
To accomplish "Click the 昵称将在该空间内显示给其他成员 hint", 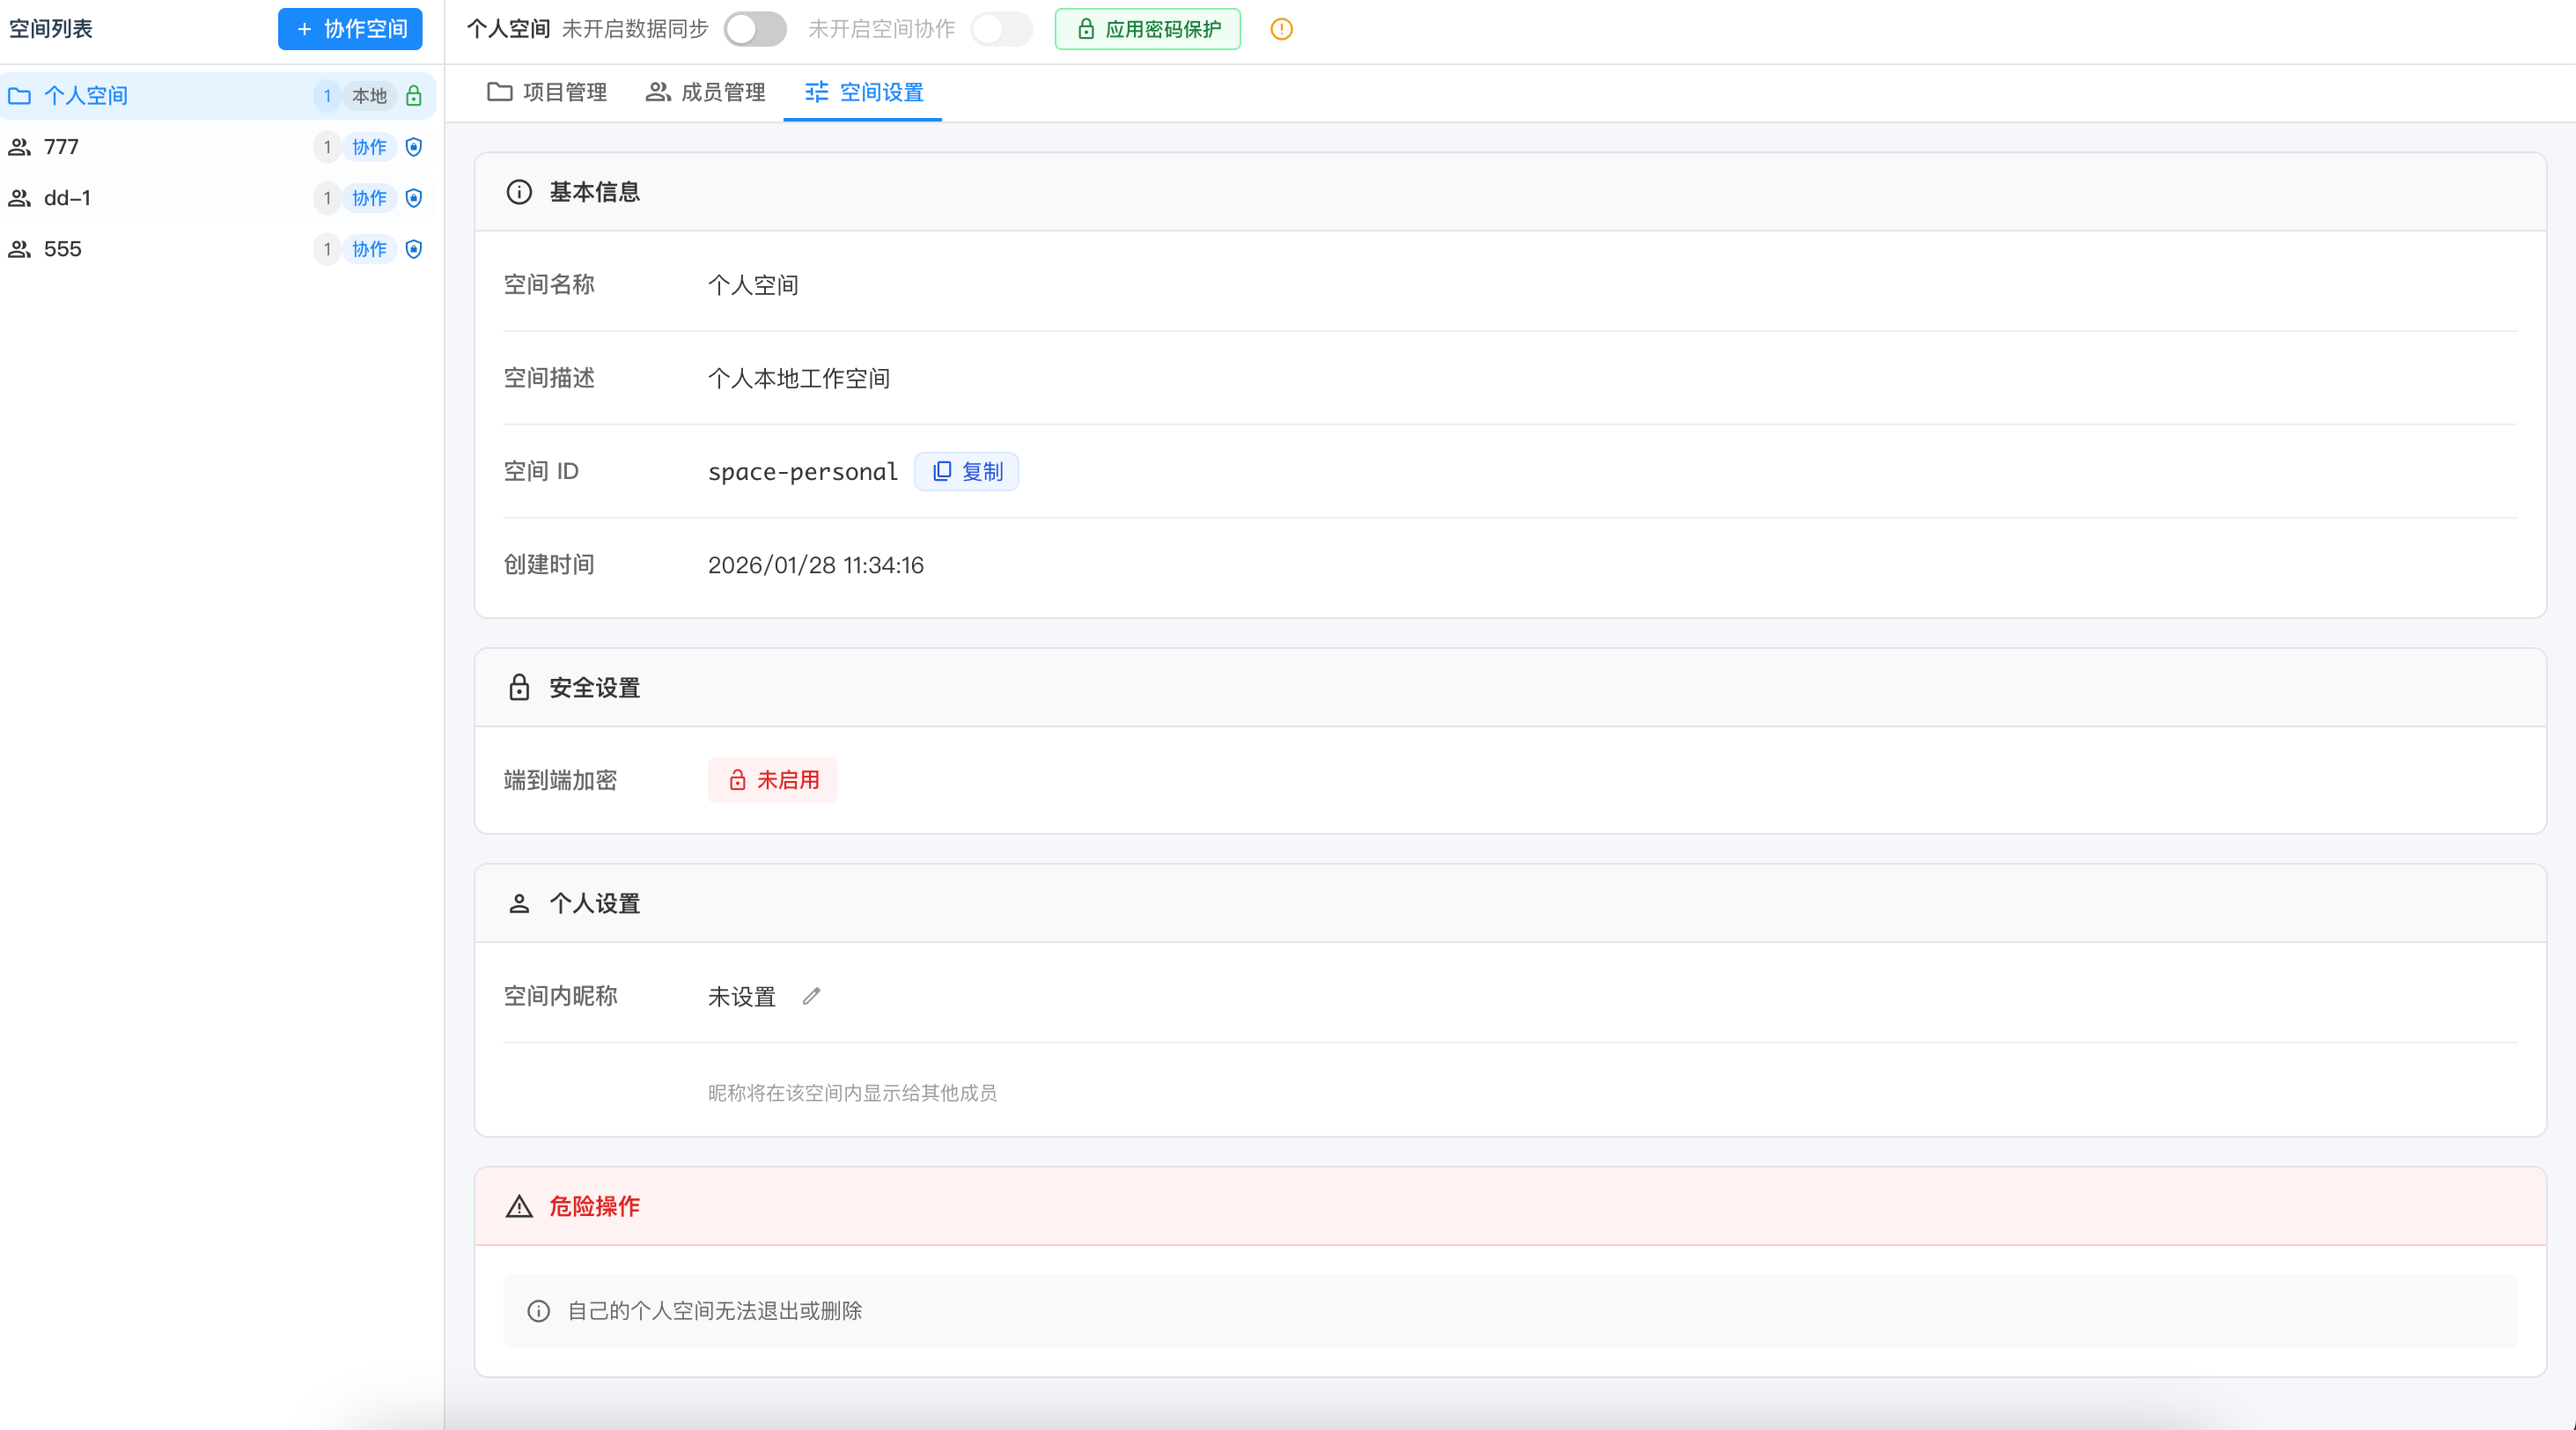I will click(852, 1093).
